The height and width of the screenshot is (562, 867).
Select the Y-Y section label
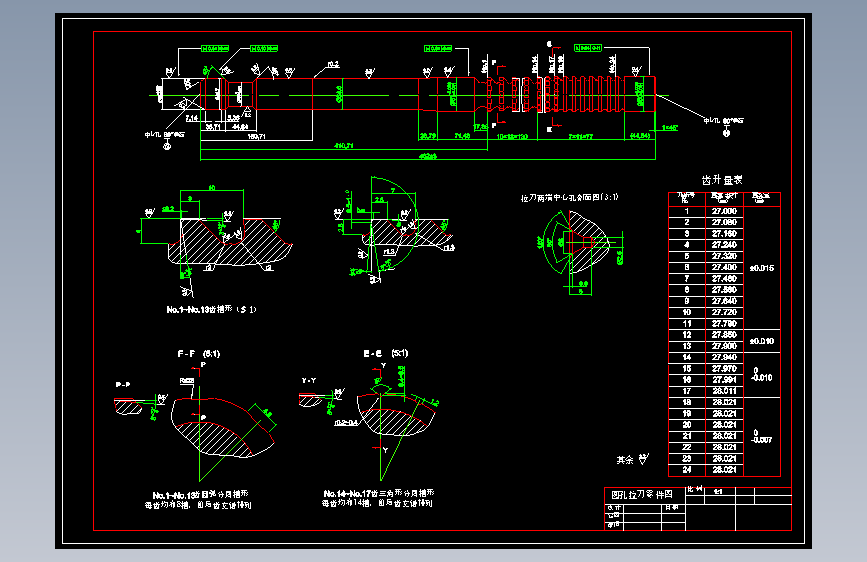pos(309,381)
